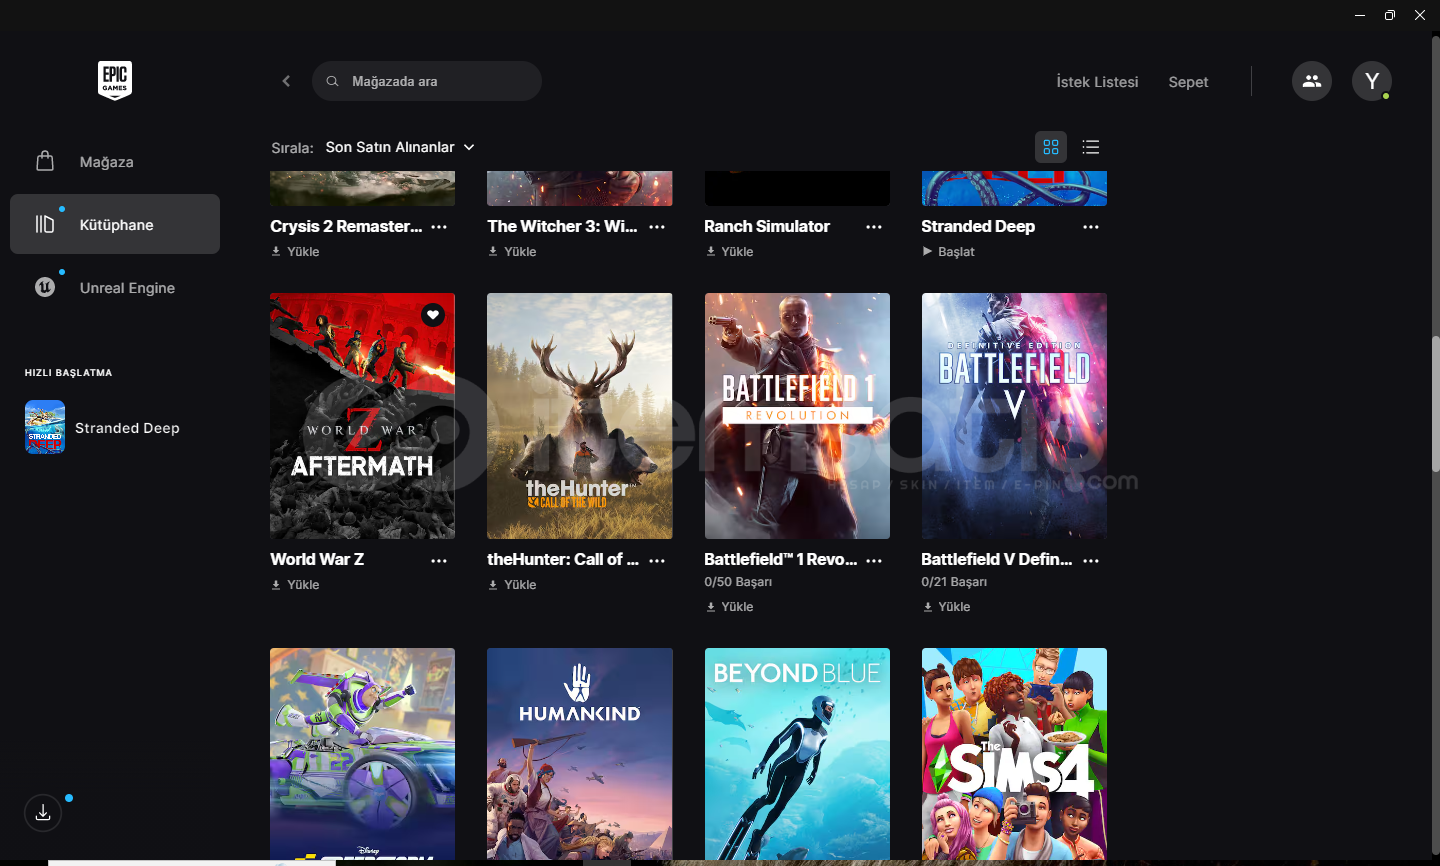Open the Sepet cart

(1188, 82)
